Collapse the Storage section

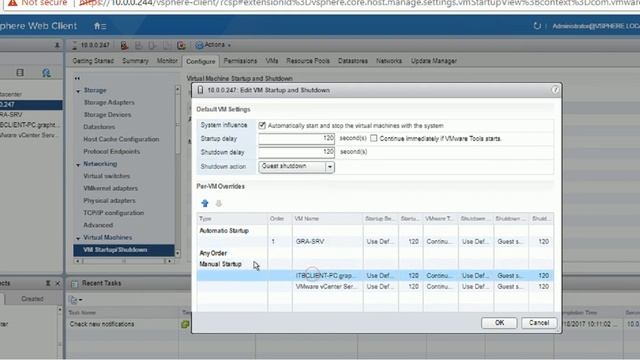coord(78,91)
